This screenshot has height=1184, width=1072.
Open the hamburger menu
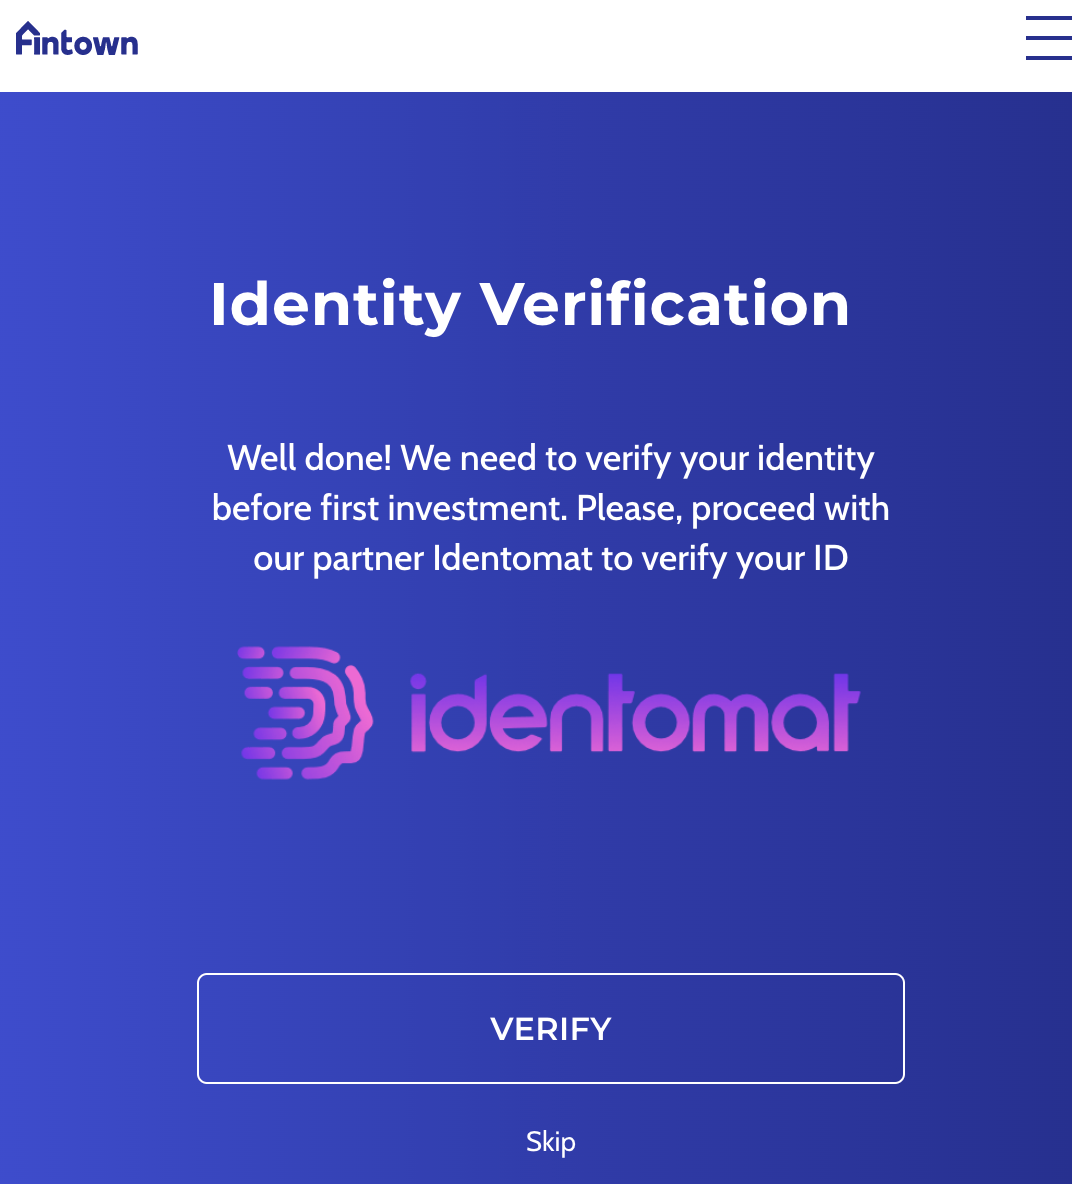(x=1048, y=38)
